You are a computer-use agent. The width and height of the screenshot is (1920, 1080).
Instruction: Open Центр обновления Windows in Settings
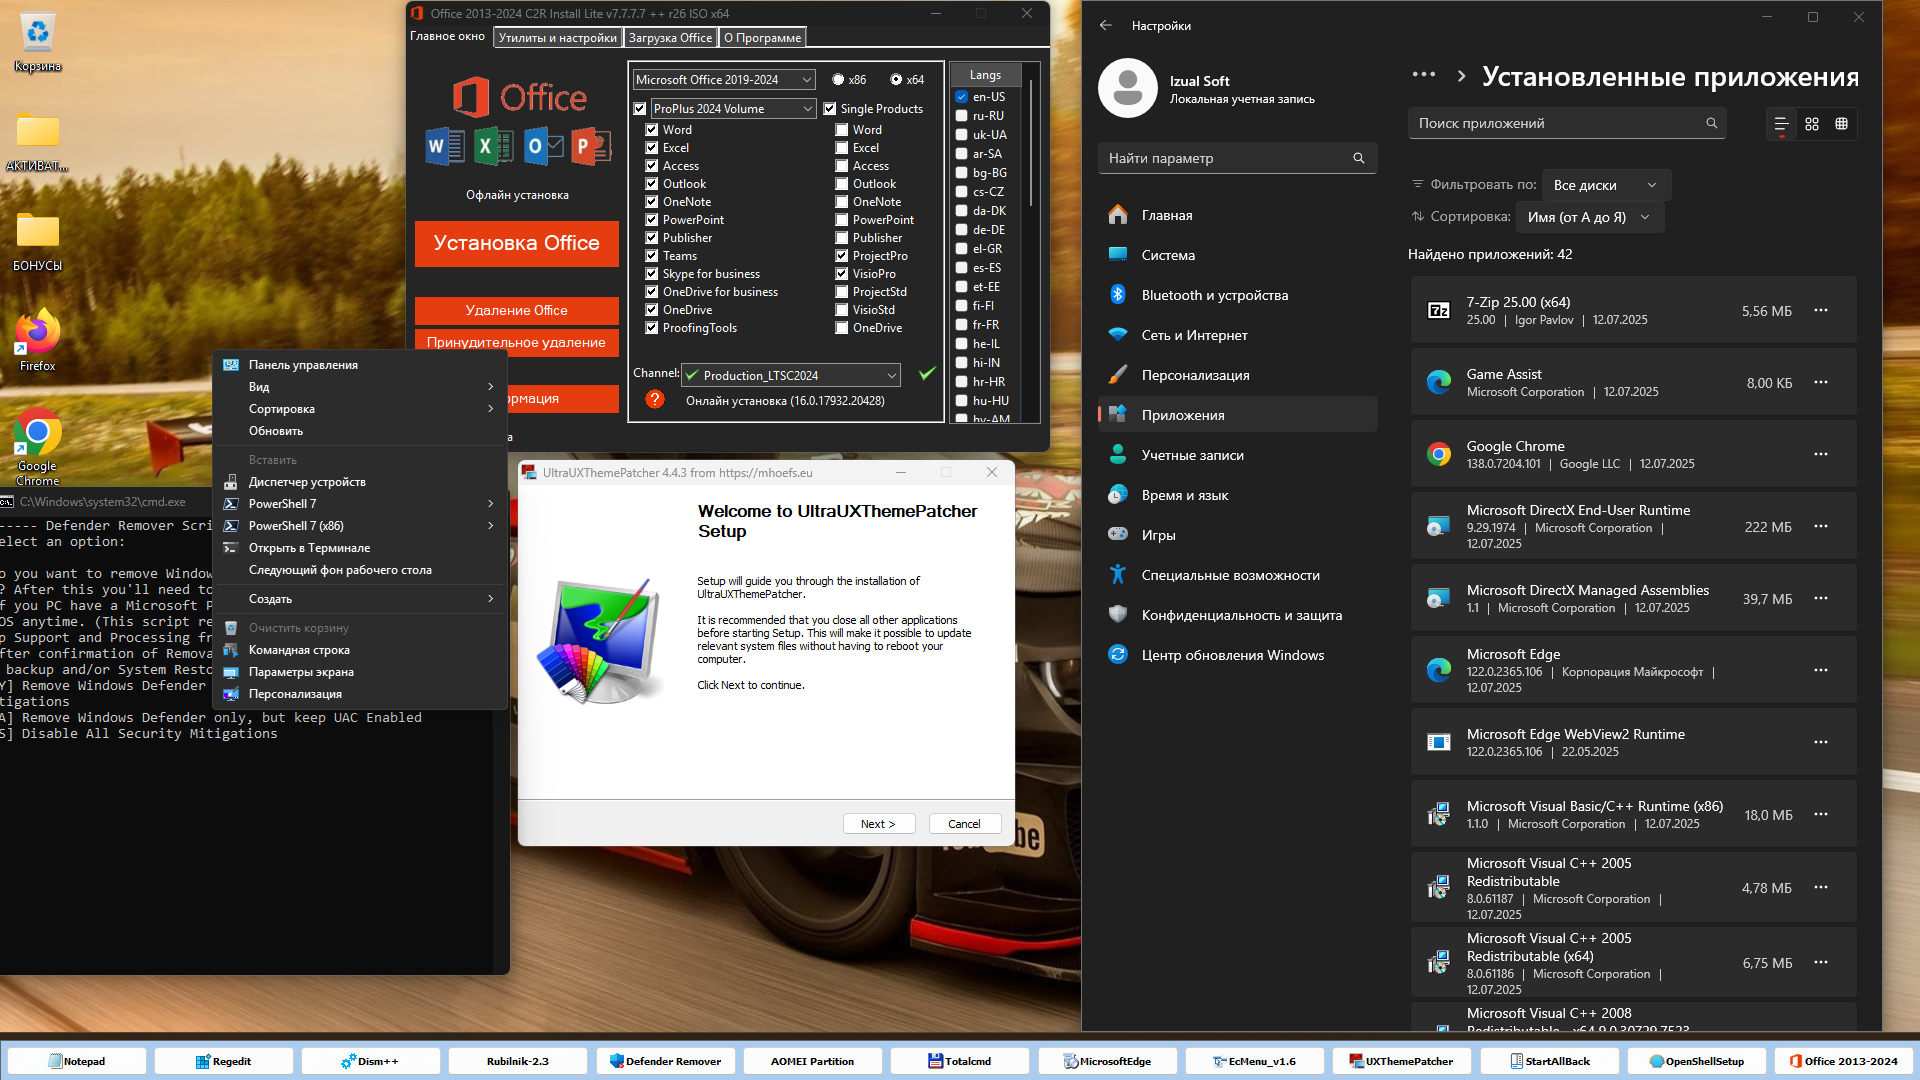(x=1237, y=655)
